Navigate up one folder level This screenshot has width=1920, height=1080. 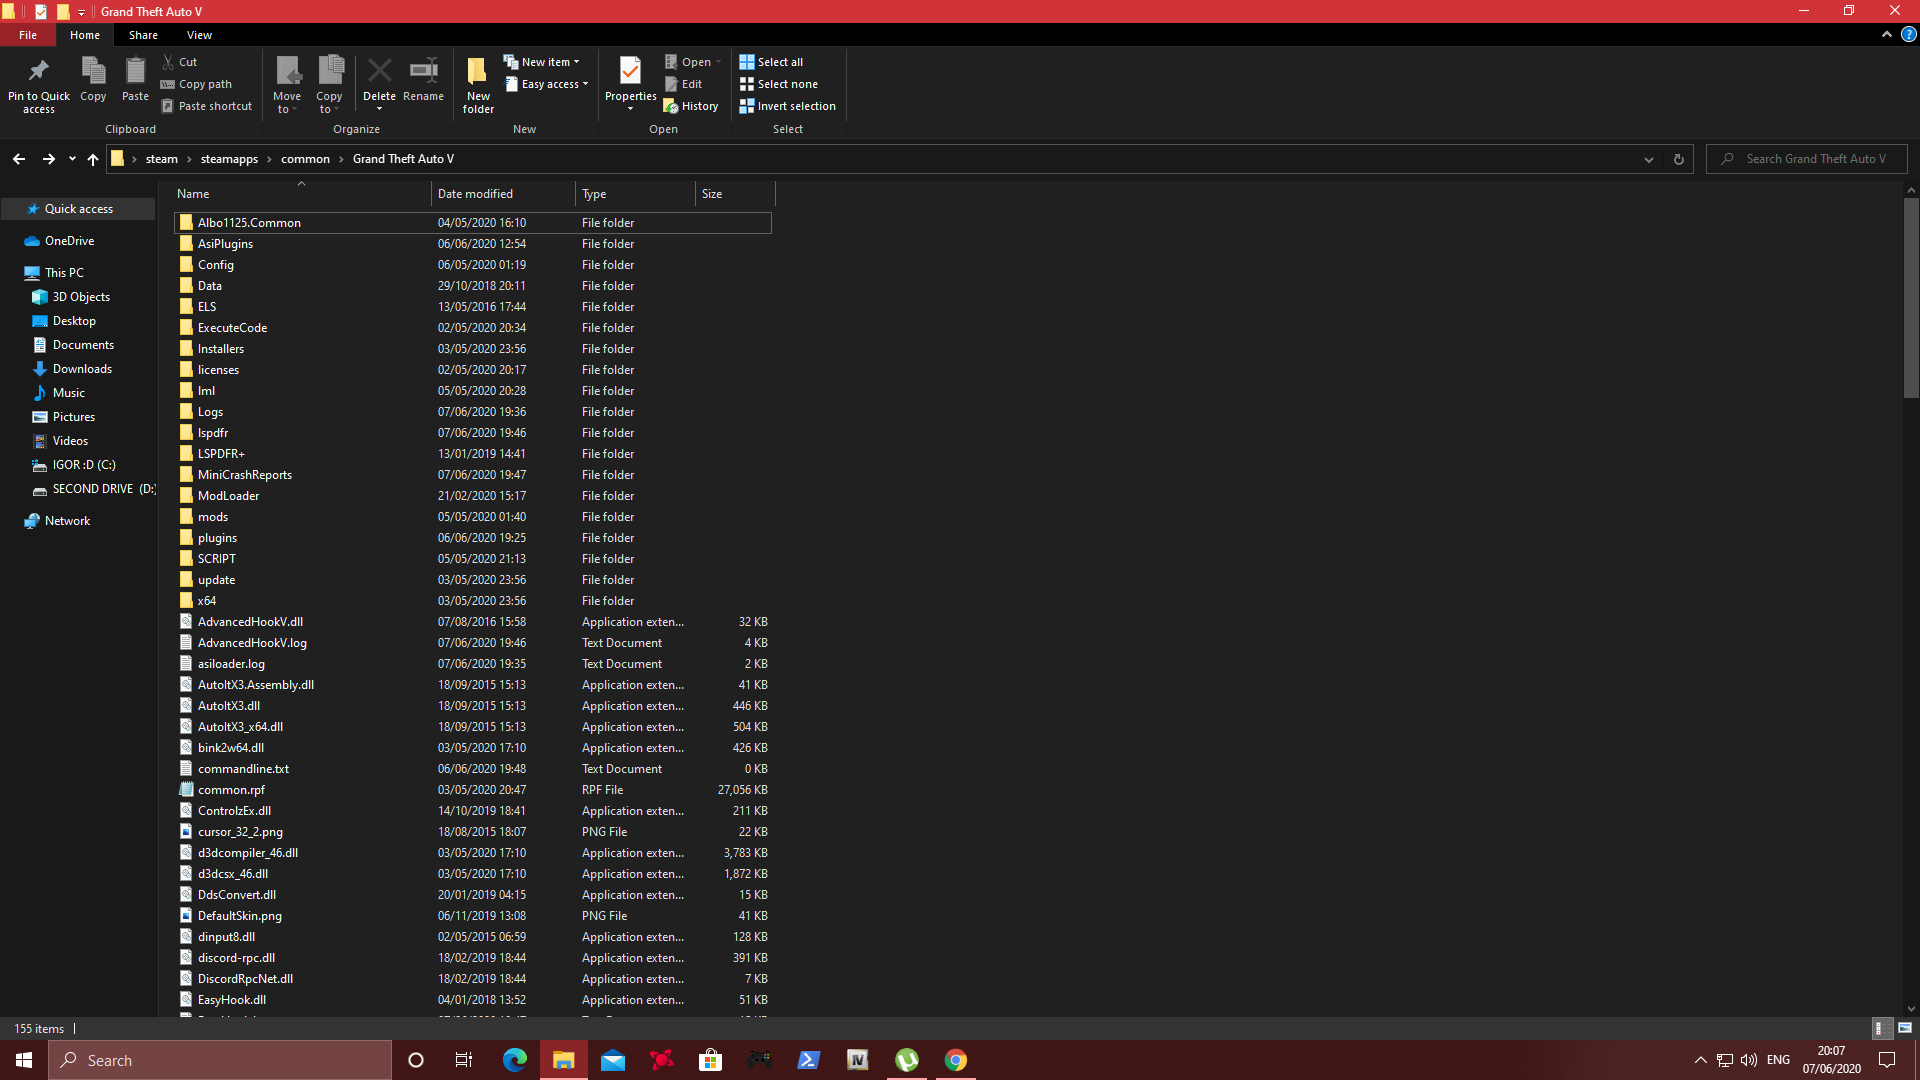pyautogui.click(x=93, y=159)
